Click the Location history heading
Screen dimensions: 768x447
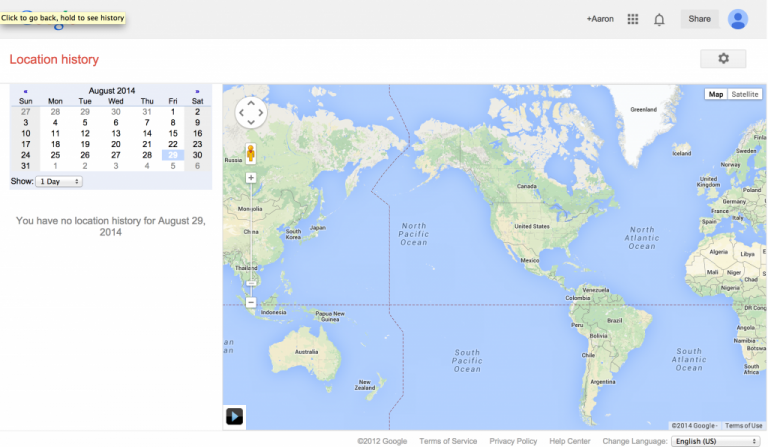coord(54,59)
